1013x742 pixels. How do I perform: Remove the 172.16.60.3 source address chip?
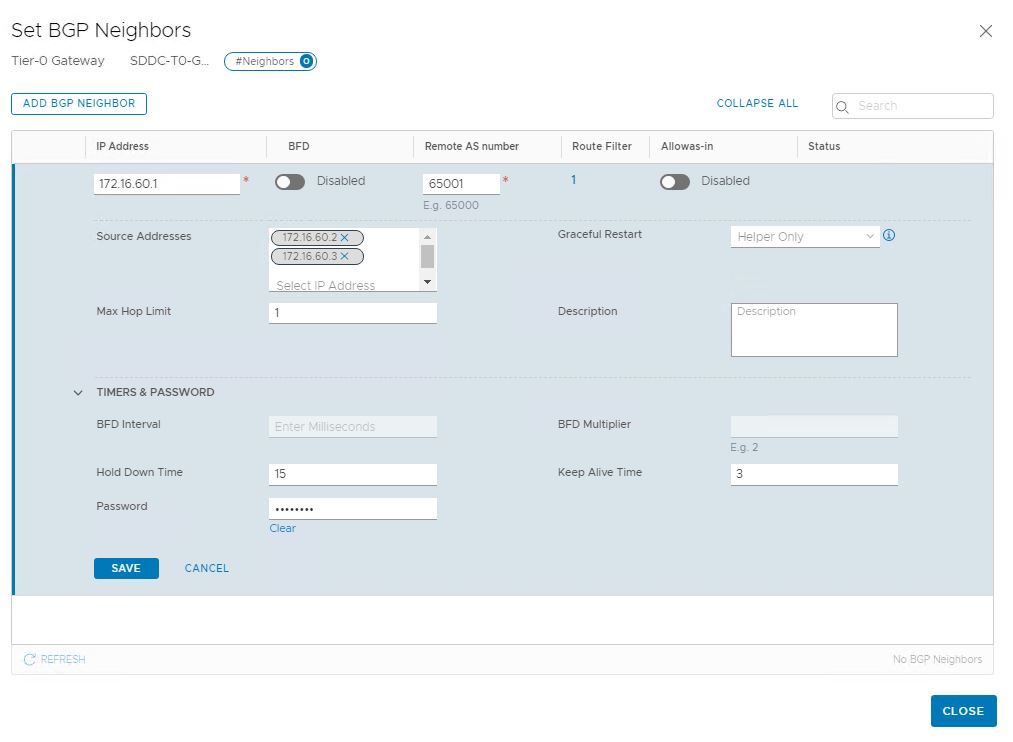click(344, 257)
